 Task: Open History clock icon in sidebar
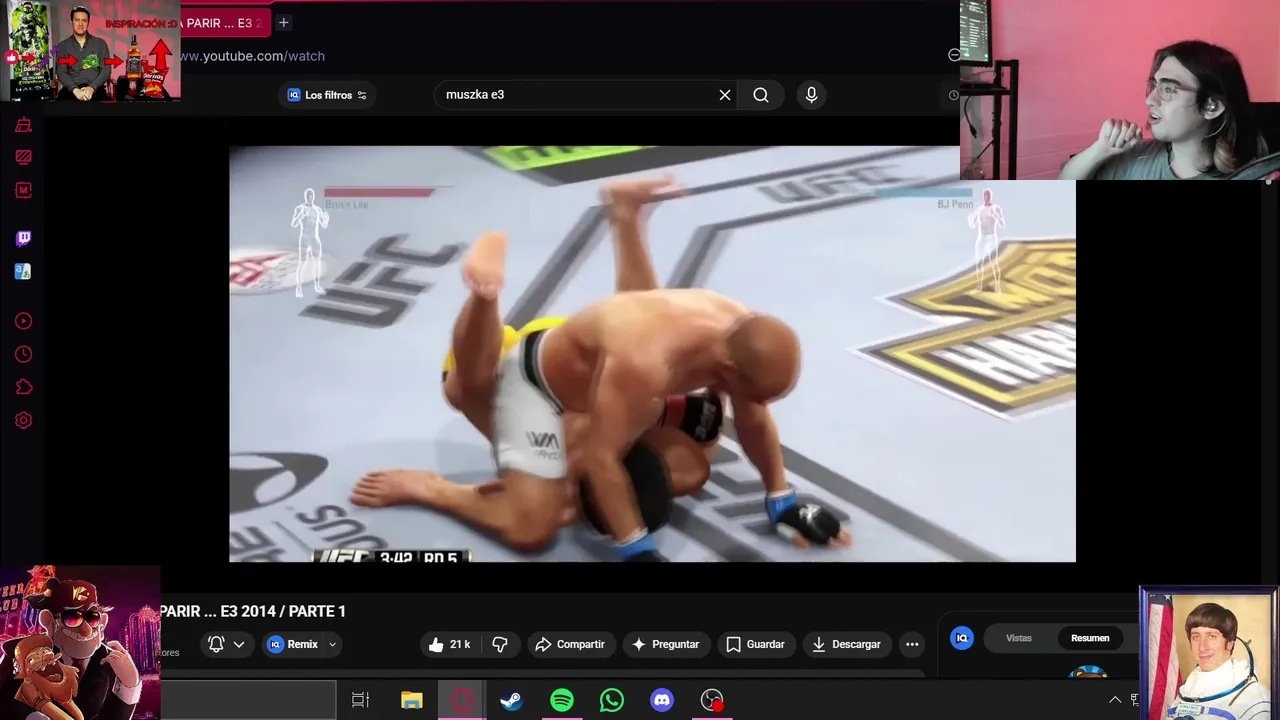pos(24,354)
